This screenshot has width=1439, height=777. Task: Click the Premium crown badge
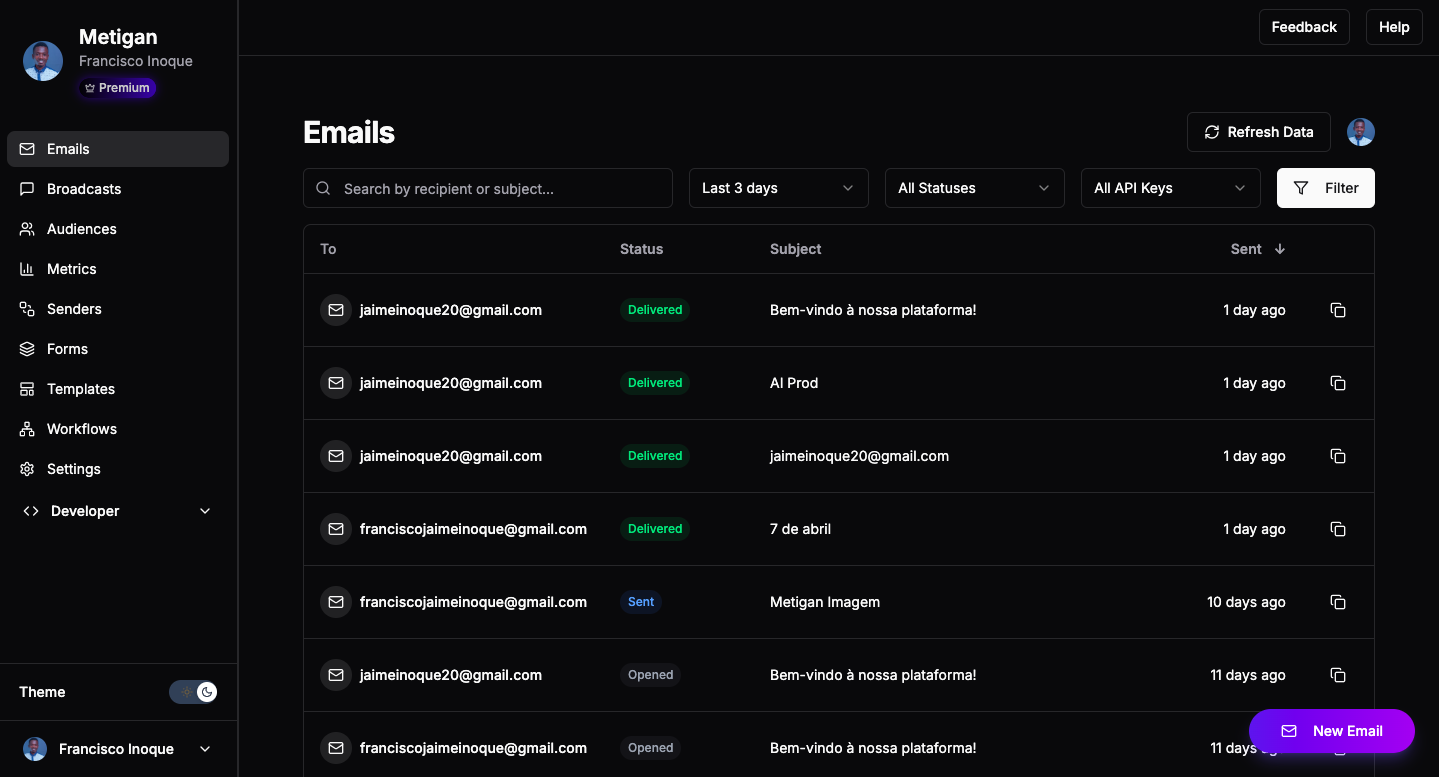click(118, 88)
